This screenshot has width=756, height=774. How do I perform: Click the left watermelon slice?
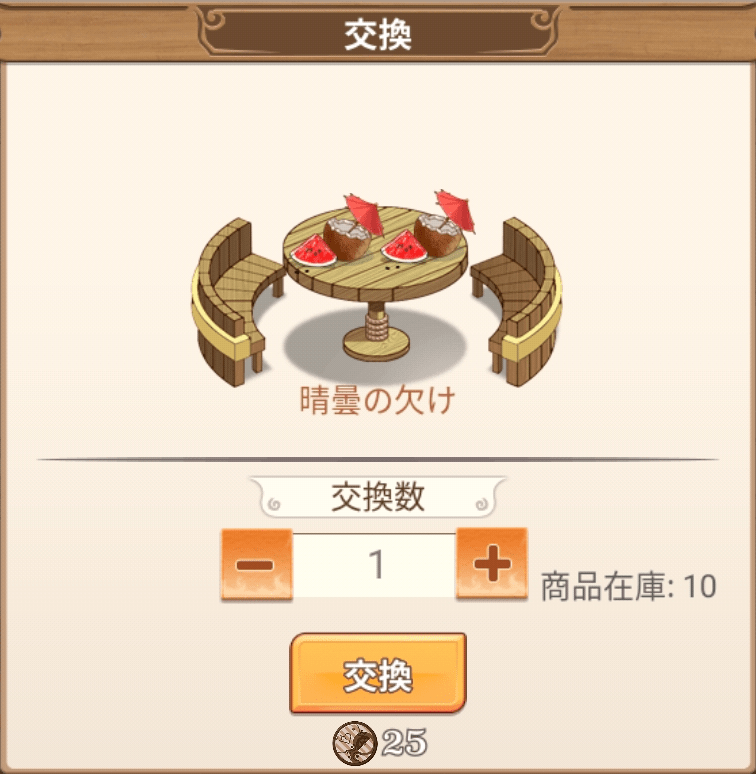(313, 249)
